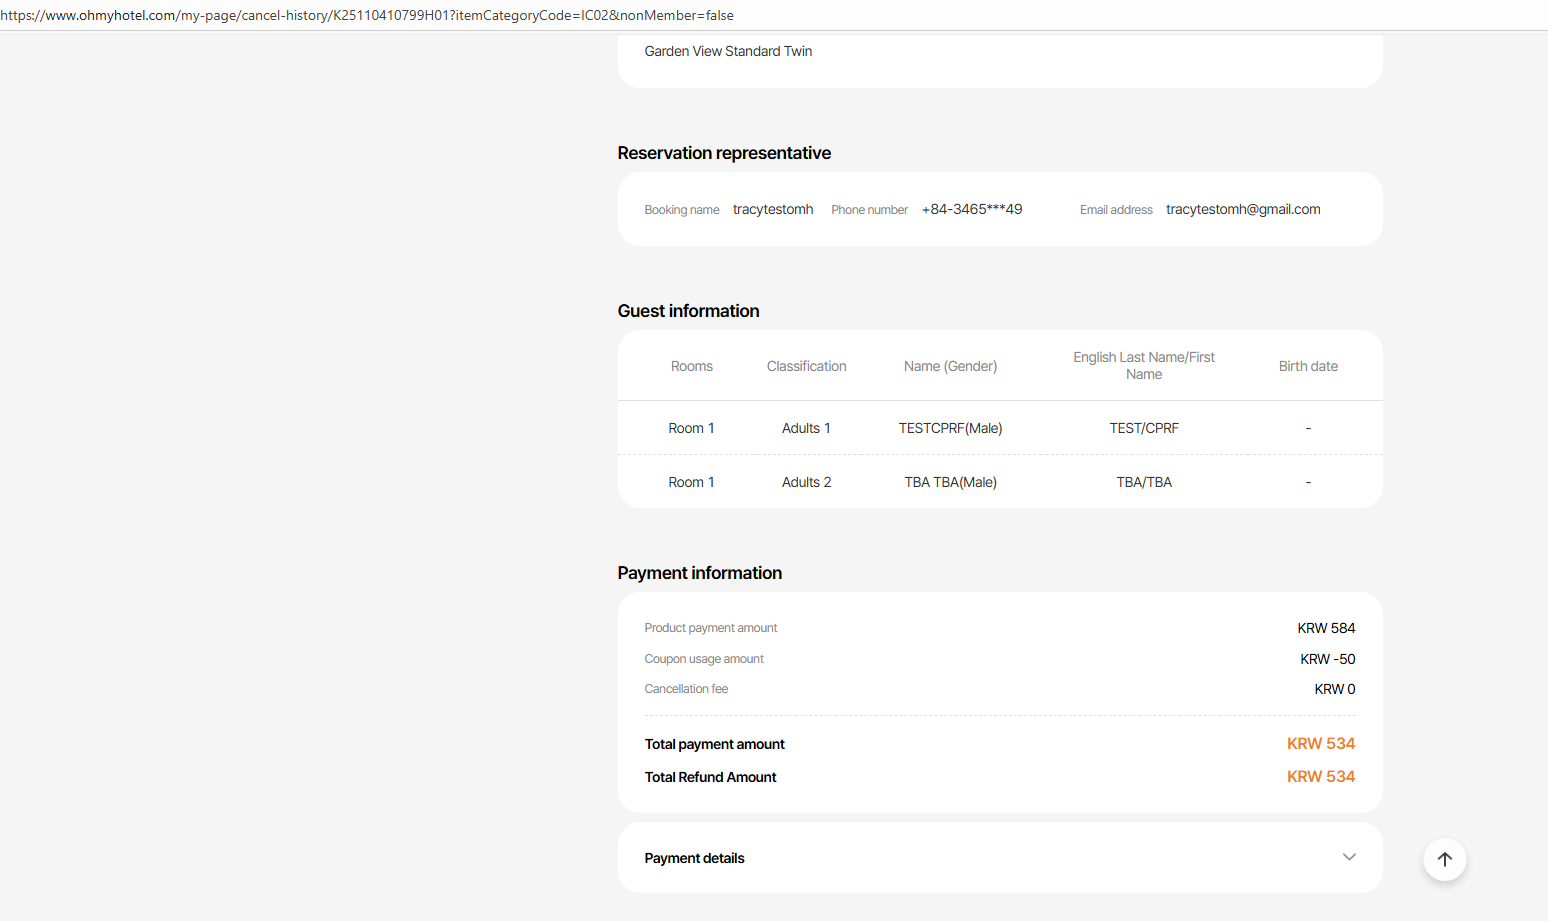Screen dimensions: 1548x921
Task: Click the tracytestomh@gmail.com email address
Action: (1243, 209)
